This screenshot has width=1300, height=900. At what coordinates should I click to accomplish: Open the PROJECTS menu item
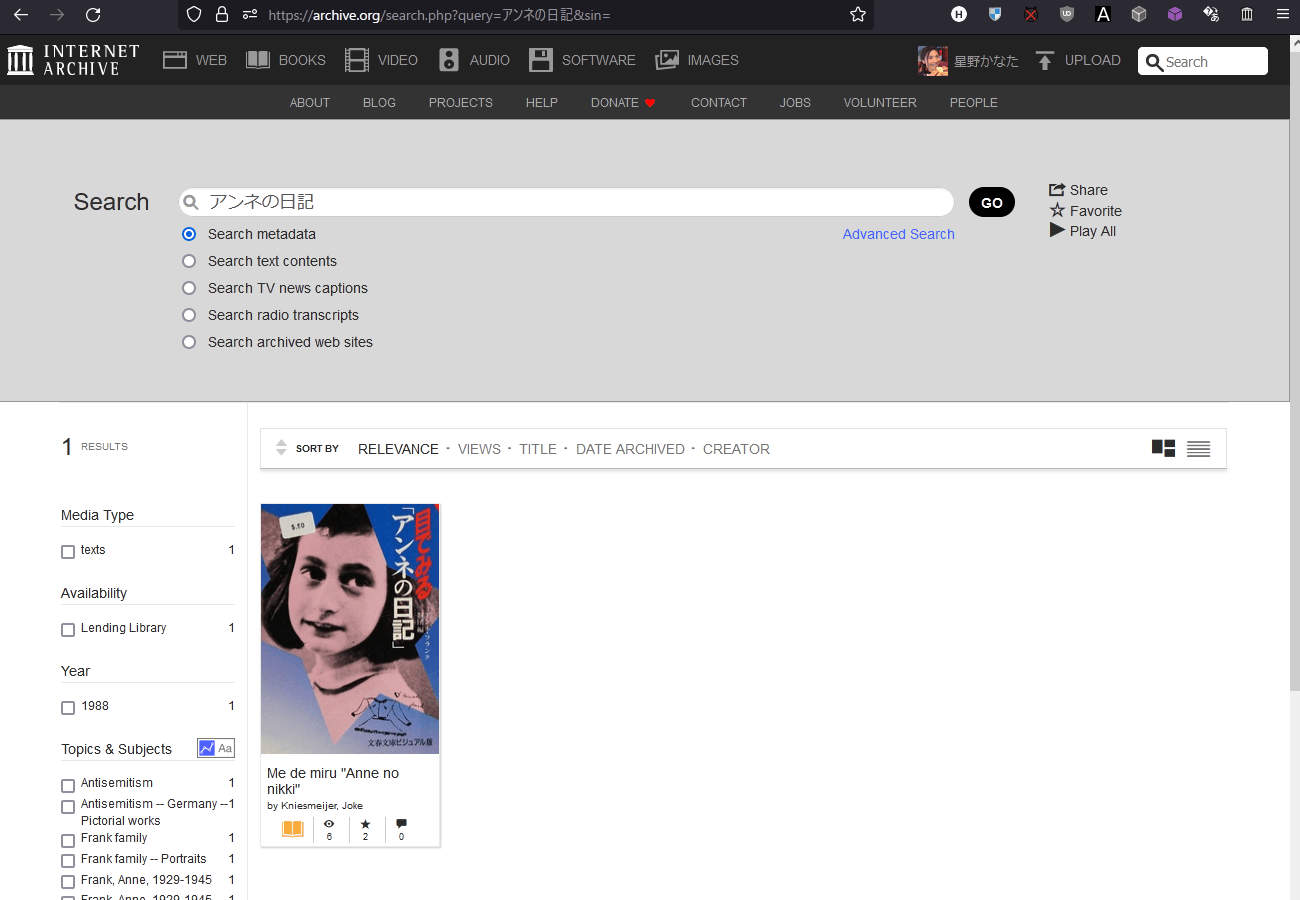pyautogui.click(x=461, y=102)
